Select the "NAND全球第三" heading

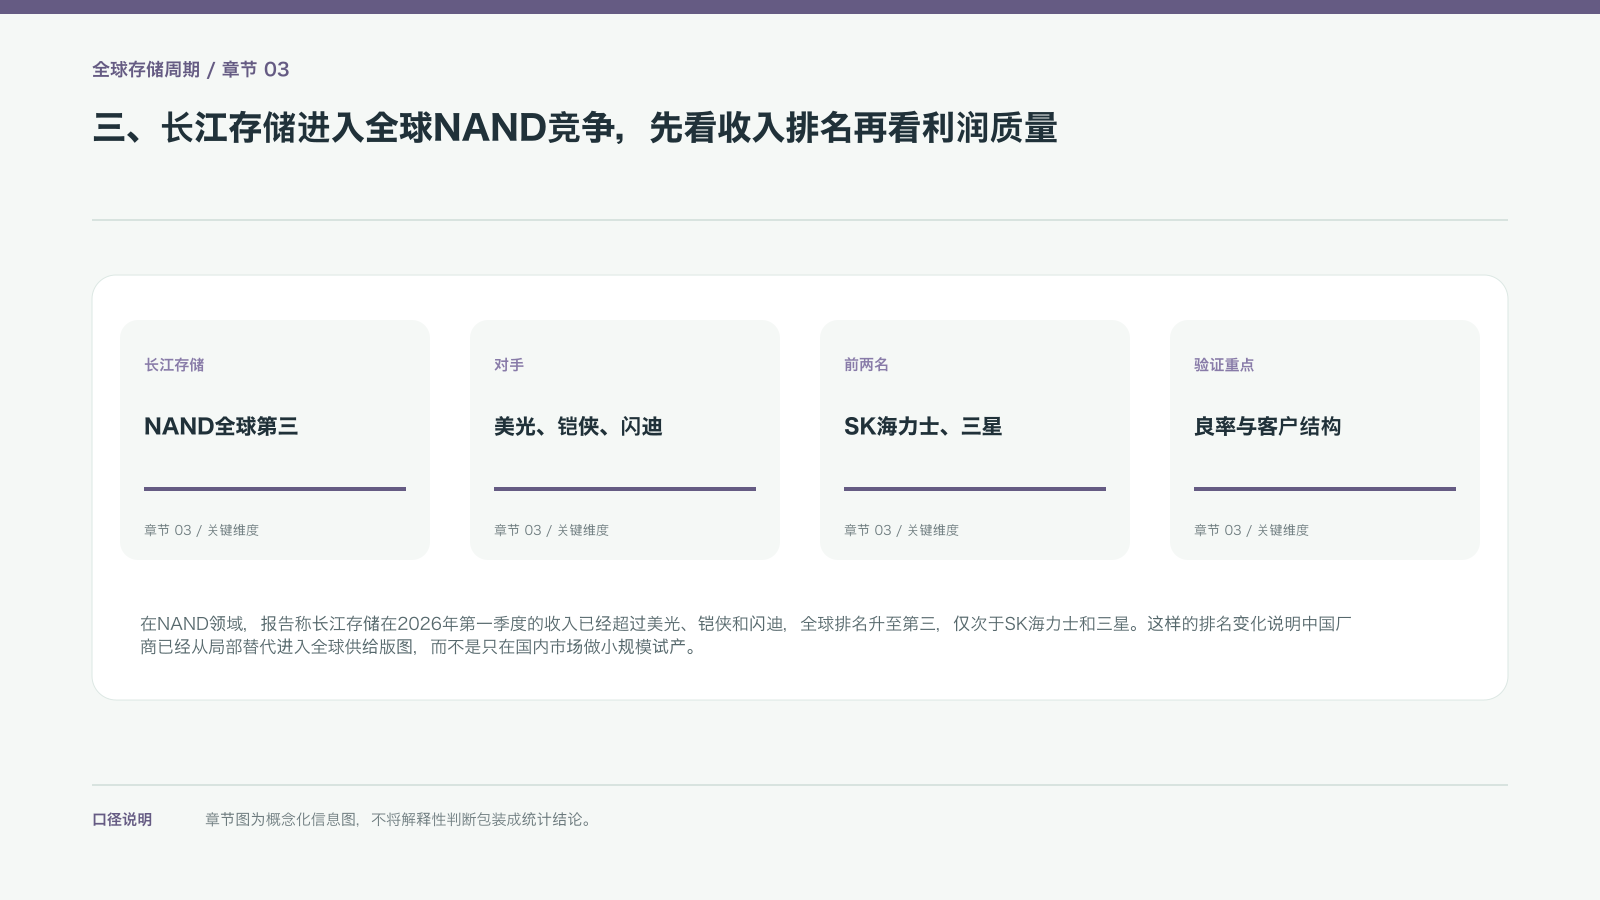tap(221, 426)
